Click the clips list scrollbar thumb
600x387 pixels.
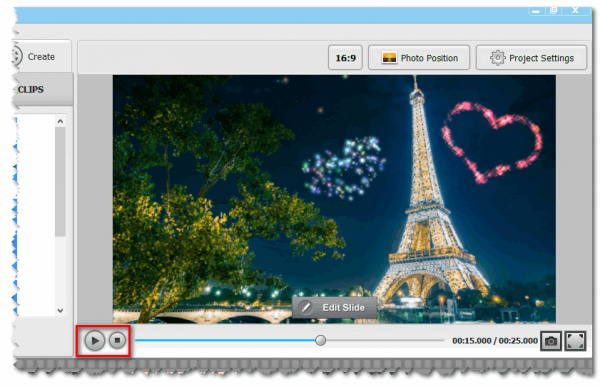pos(60,182)
